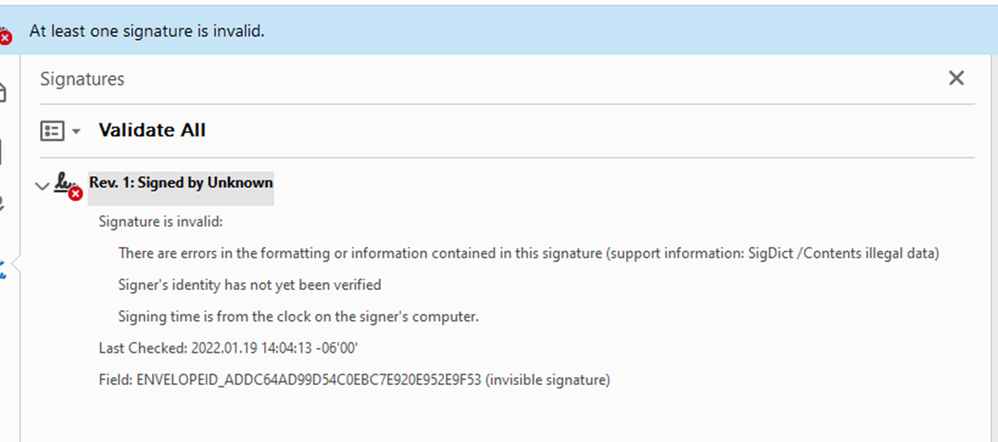Select "Signer's identity has not yet been verified"
Image resolution: width=998 pixels, height=442 pixels.
249,285
